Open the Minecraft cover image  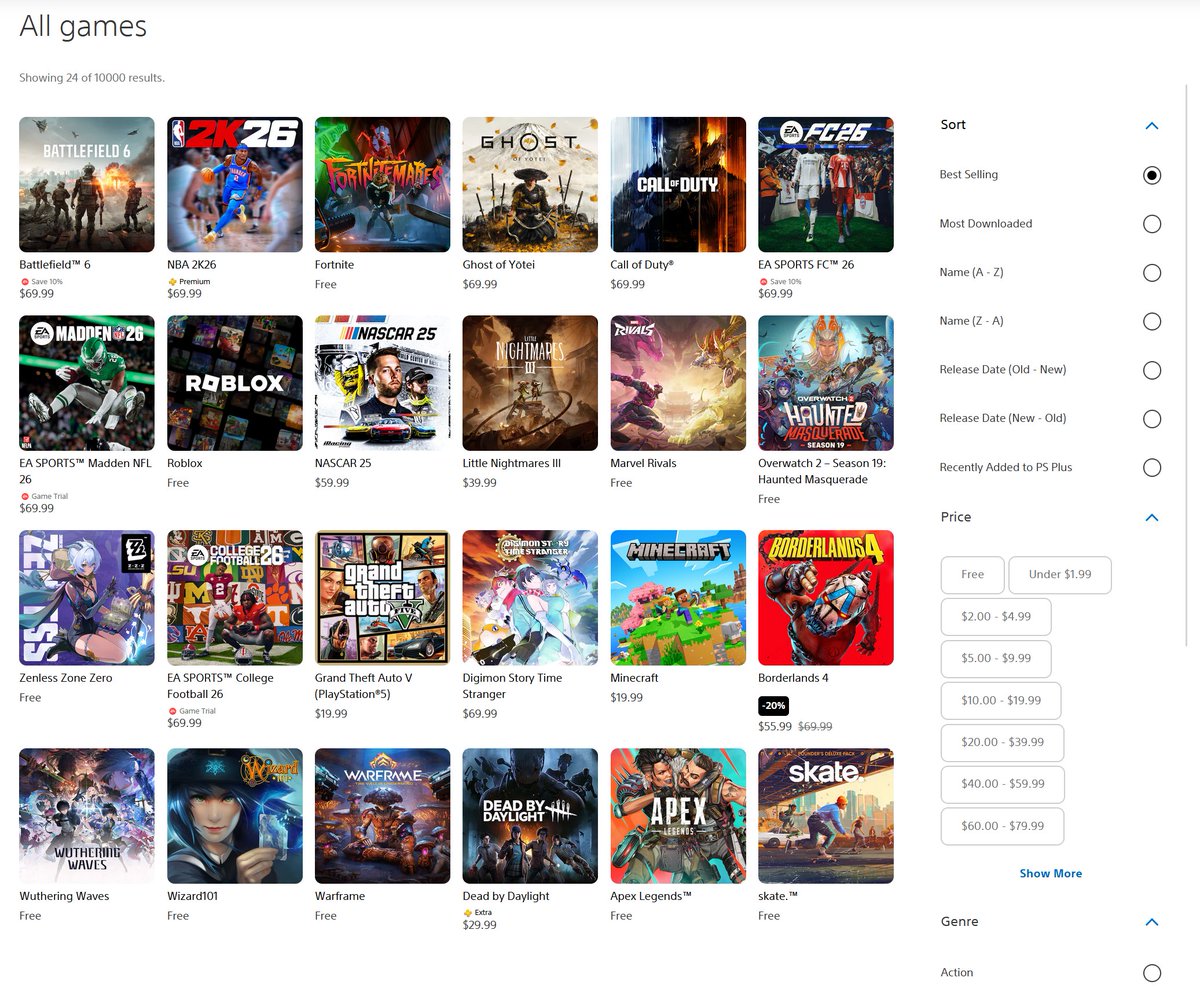coord(679,598)
